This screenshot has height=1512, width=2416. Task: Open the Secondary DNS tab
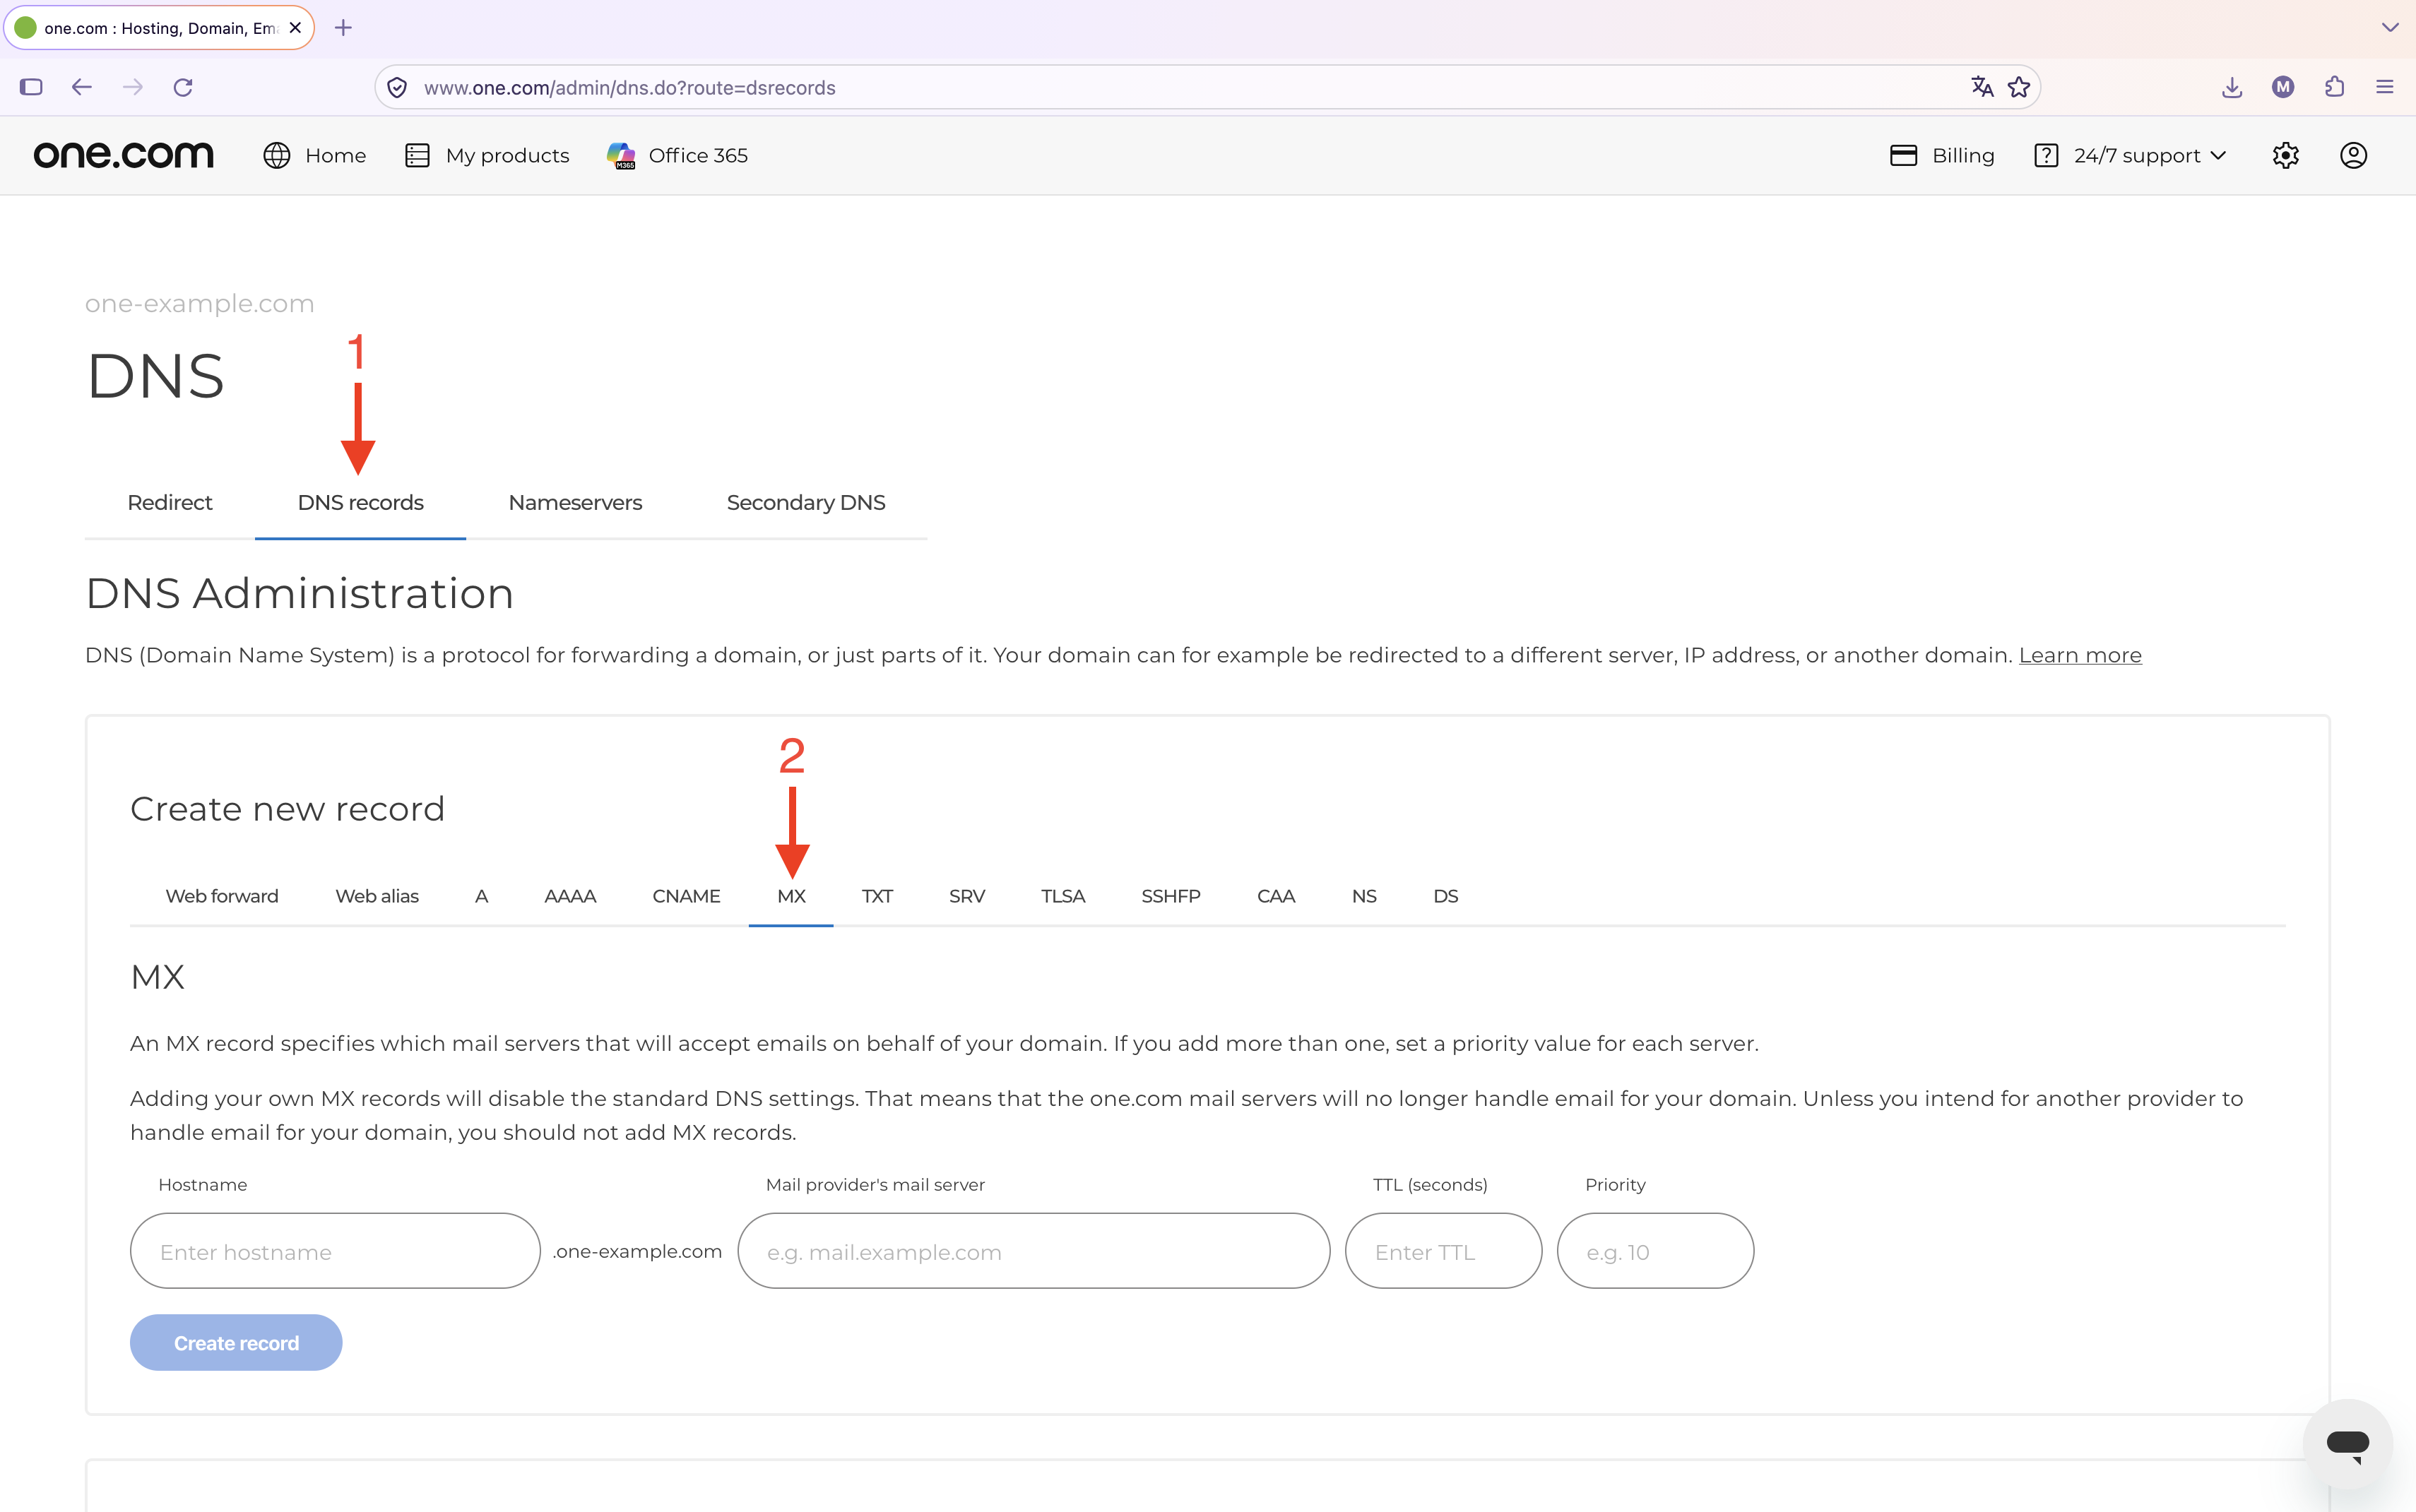tap(806, 502)
